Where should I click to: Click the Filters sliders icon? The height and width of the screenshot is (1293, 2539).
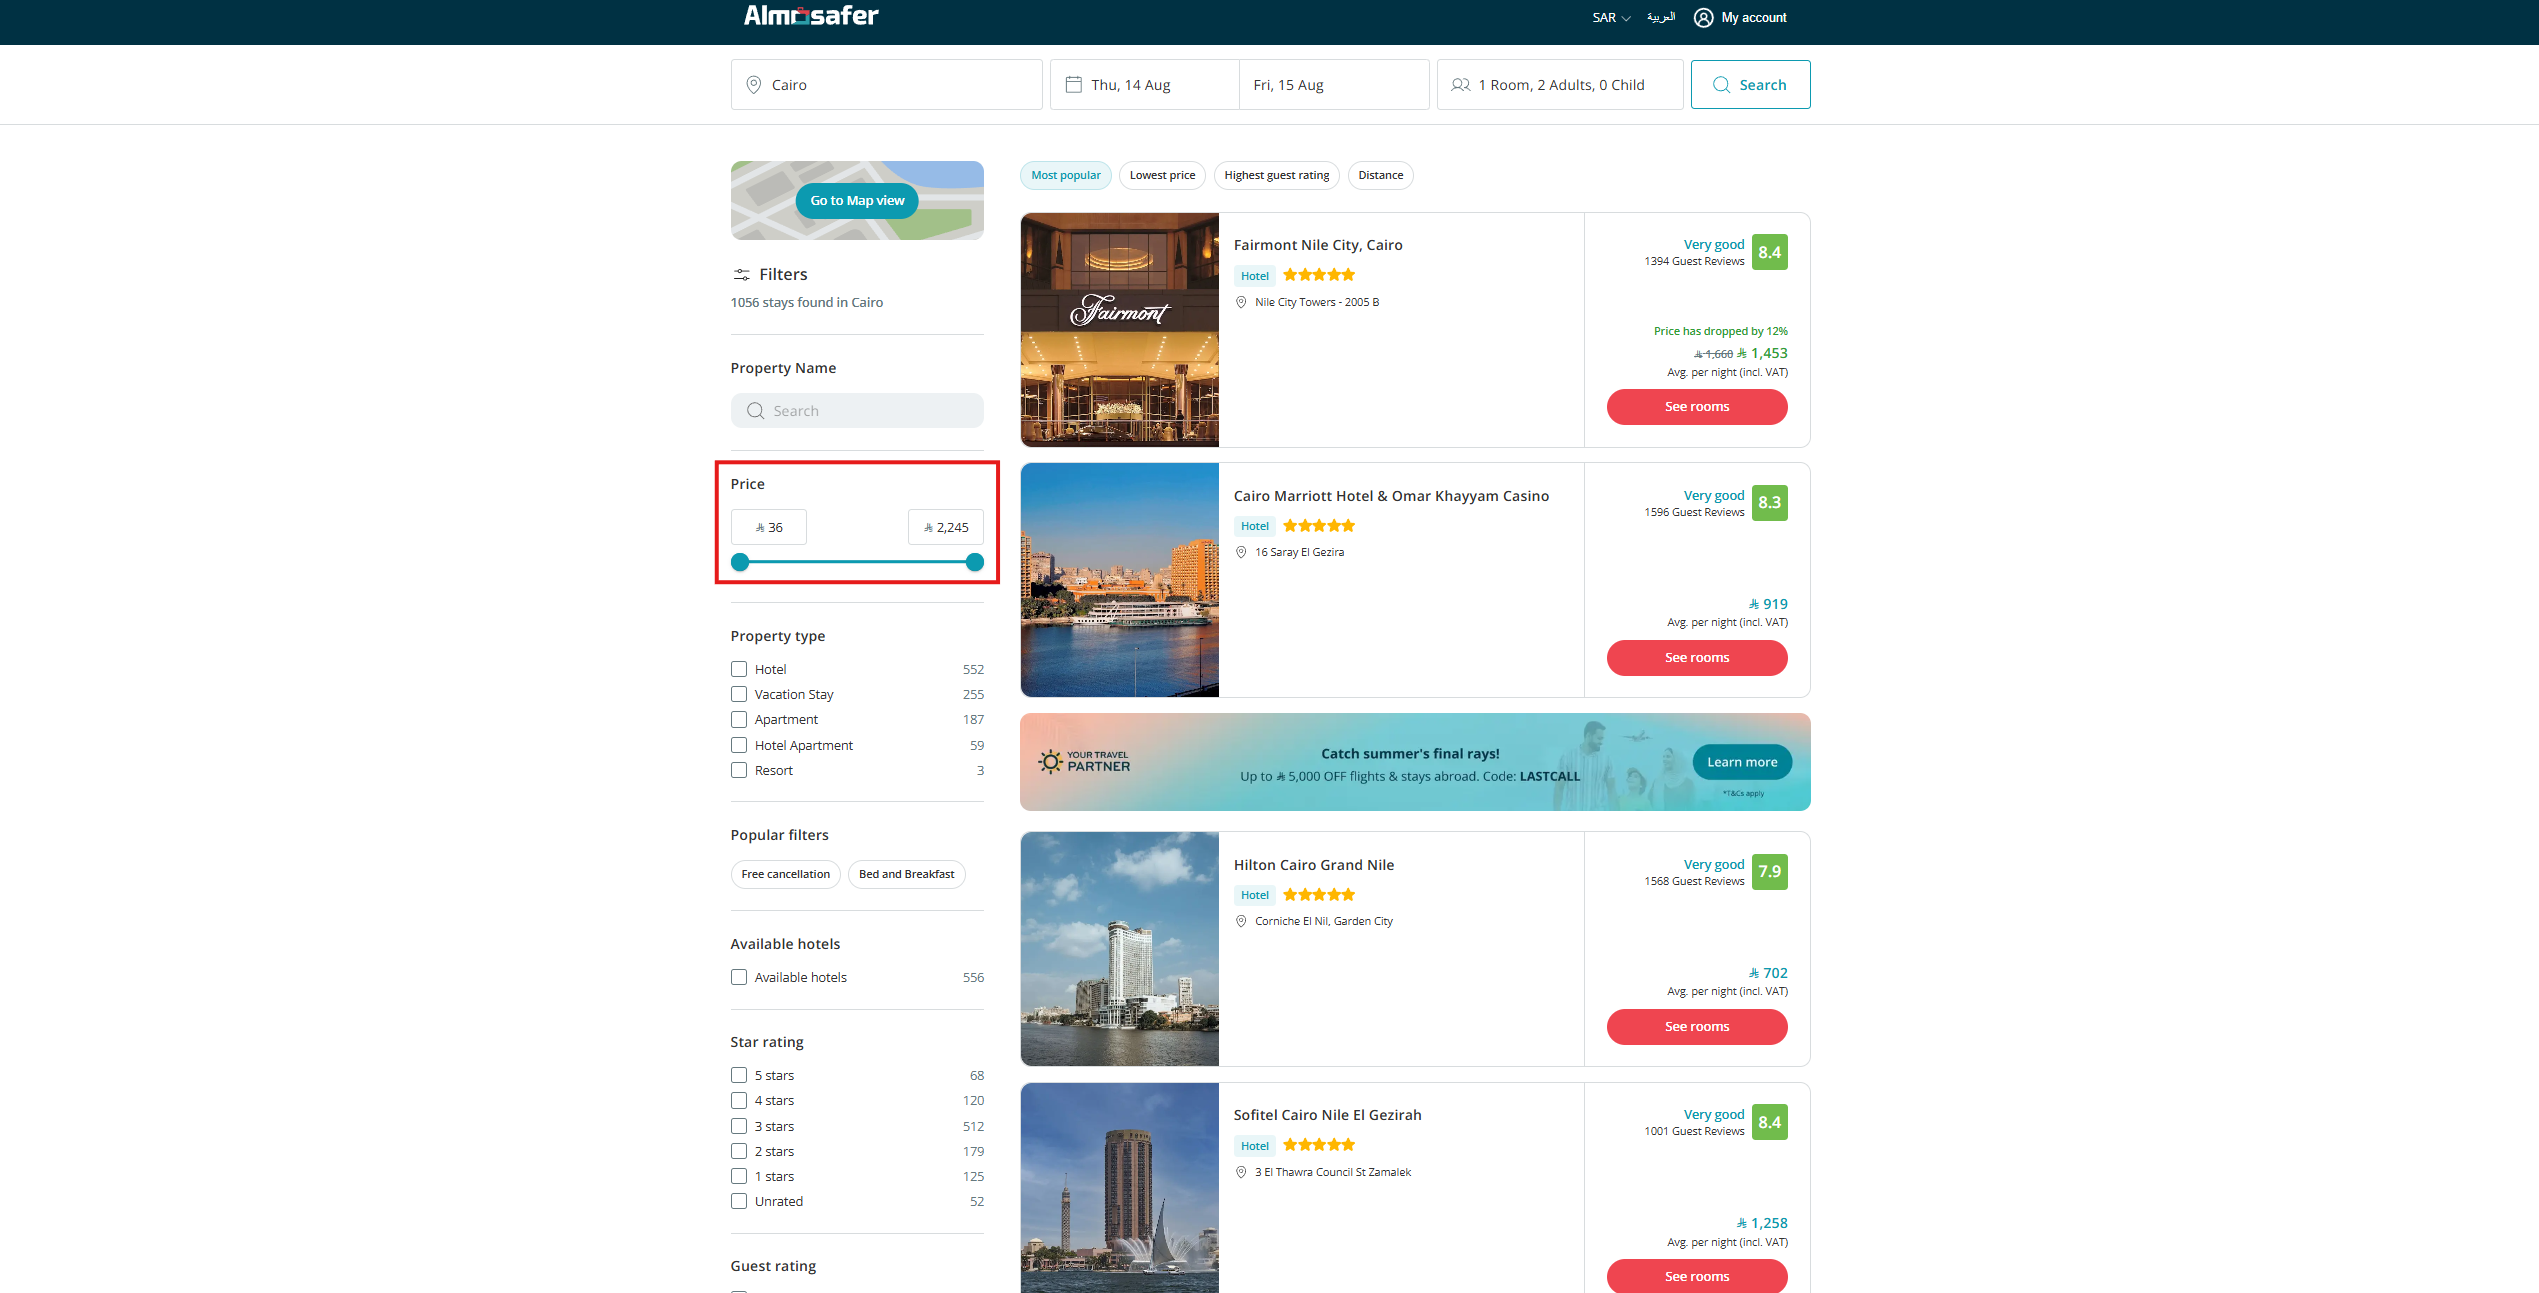(741, 274)
